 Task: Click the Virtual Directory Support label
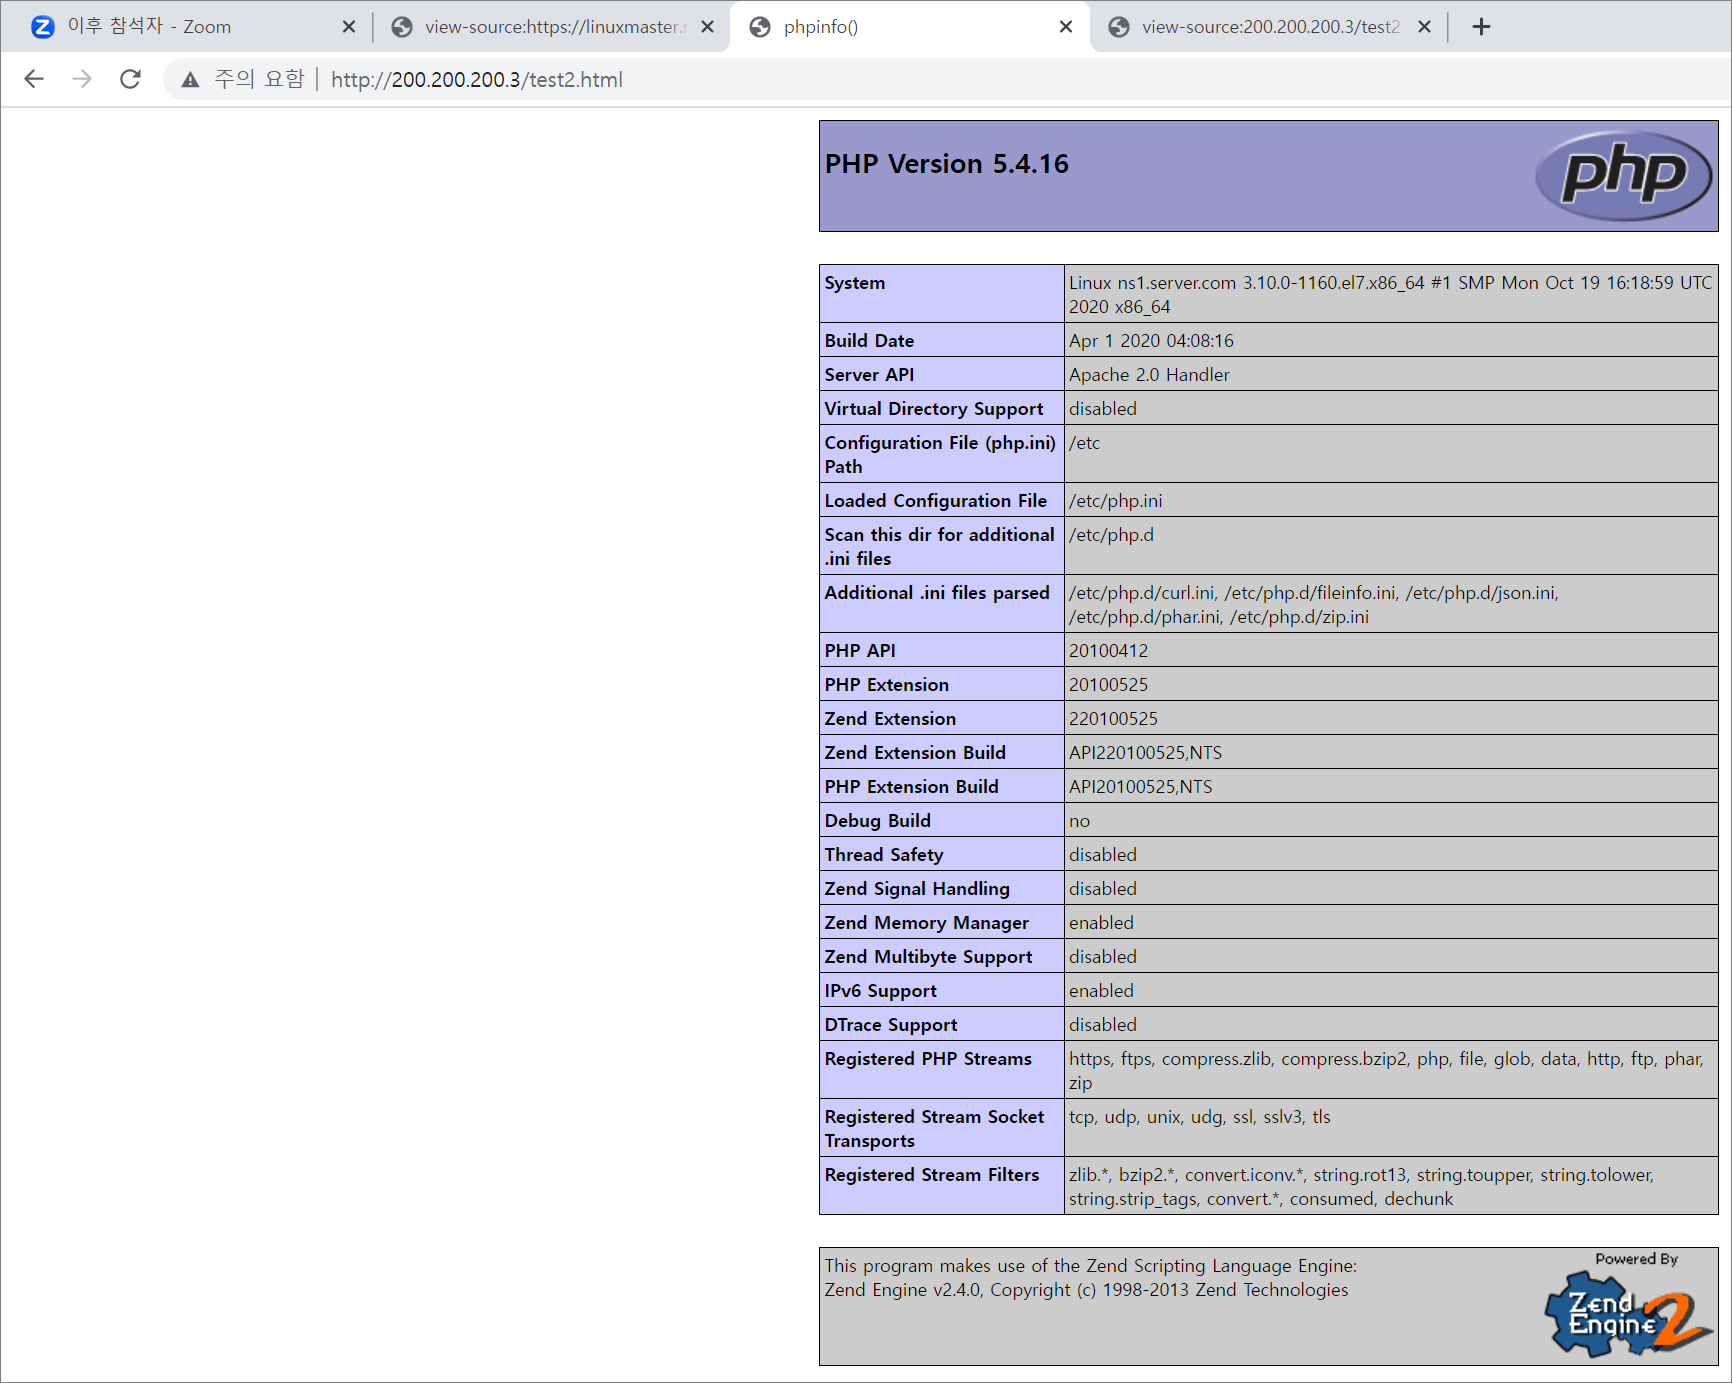point(934,408)
